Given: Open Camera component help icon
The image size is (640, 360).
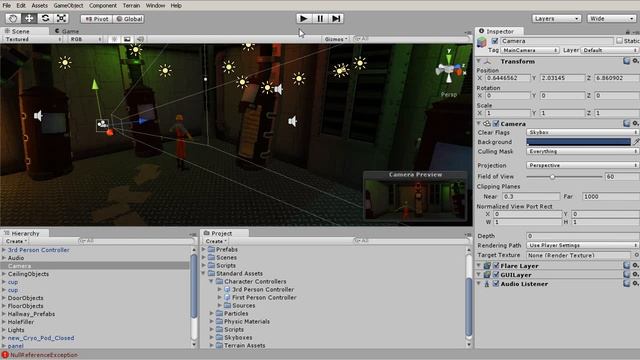Looking at the screenshot, I should pyautogui.click(x=627, y=123).
